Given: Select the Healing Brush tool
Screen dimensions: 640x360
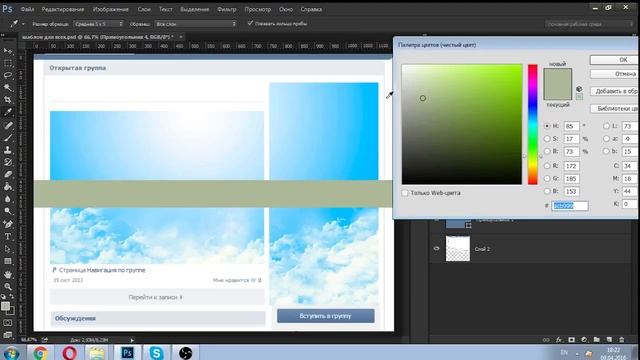Looking at the screenshot, I should pos(8,125).
